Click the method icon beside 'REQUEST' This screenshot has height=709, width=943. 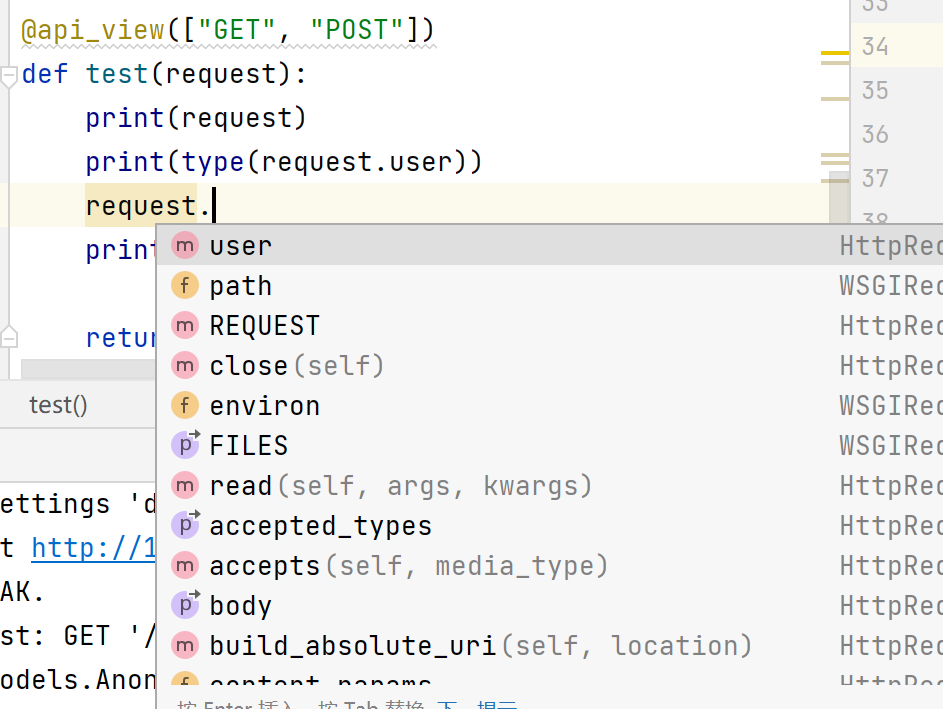point(185,326)
